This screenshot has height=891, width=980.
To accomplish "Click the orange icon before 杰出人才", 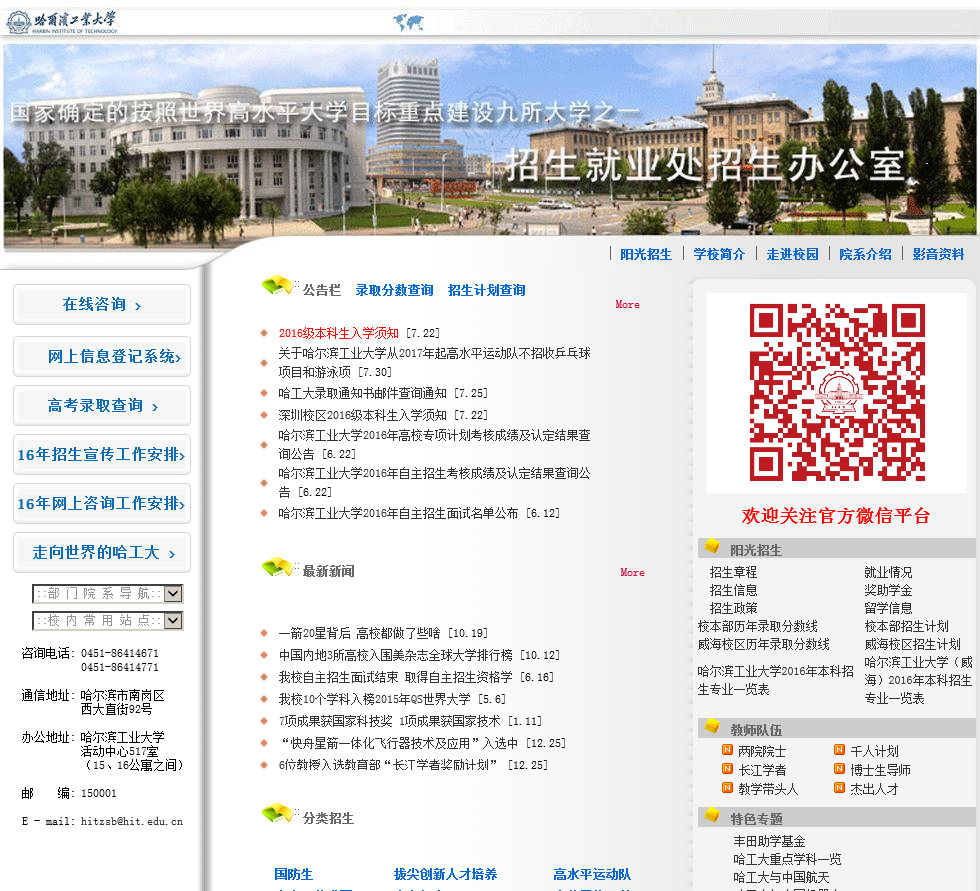I will click(839, 788).
